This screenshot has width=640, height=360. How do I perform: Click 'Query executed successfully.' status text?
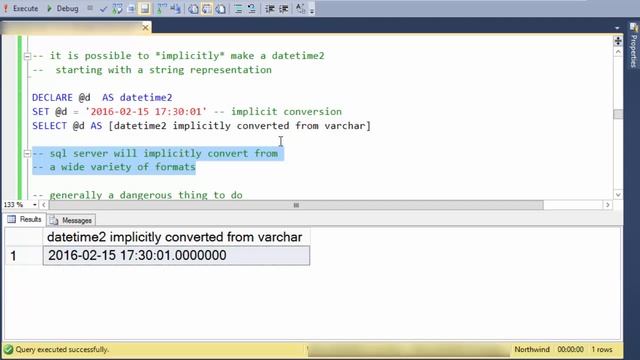tap(62, 349)
